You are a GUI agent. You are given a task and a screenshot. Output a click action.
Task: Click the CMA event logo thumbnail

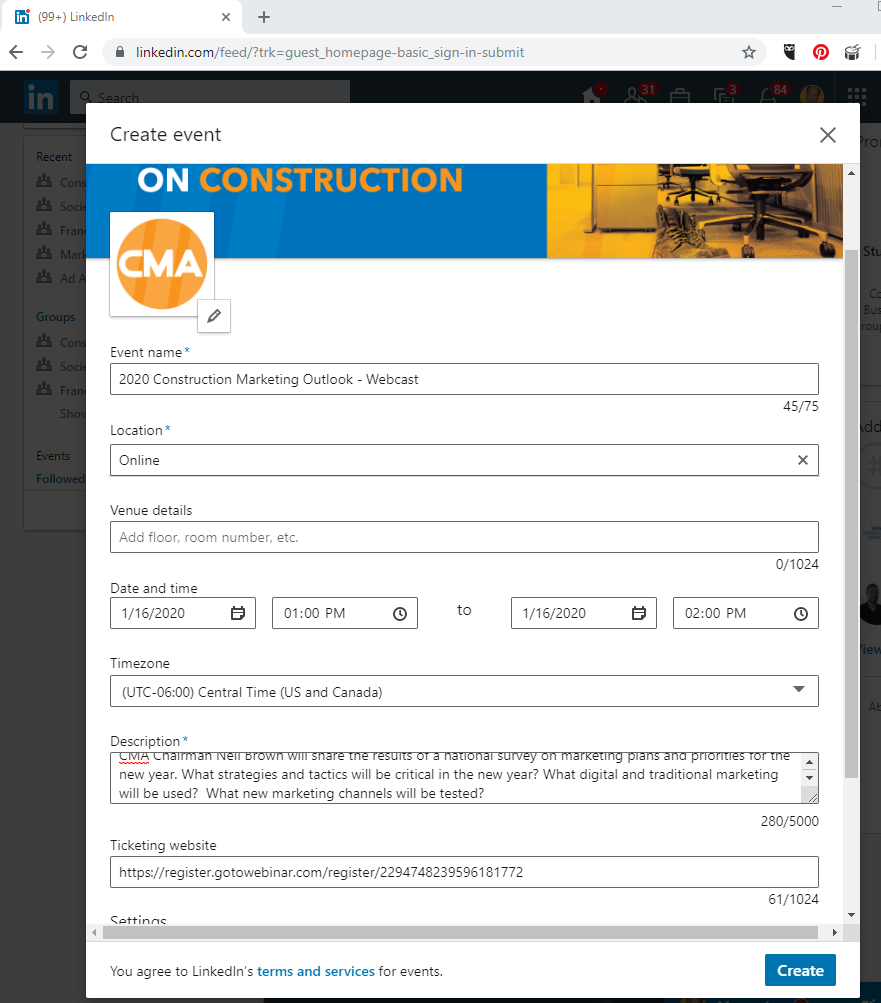(162, 264)
